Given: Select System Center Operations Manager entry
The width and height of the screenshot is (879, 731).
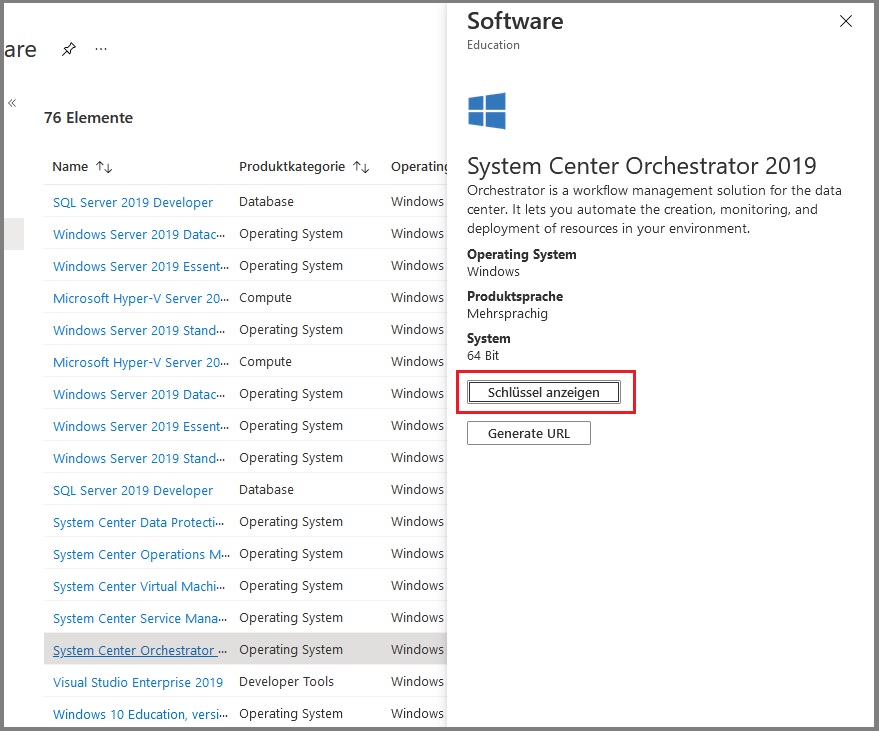Looking at the screenshot, I should [140, 554].
